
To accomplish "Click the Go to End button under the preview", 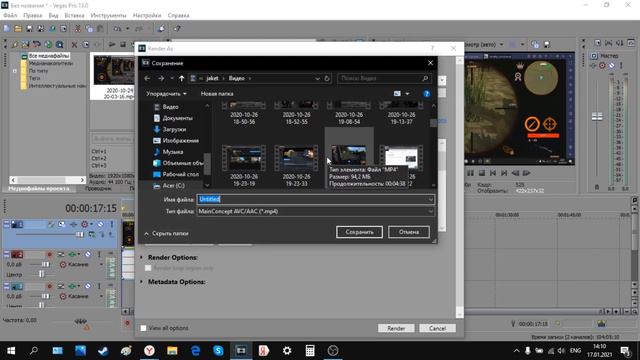I will tap(504, 173).
